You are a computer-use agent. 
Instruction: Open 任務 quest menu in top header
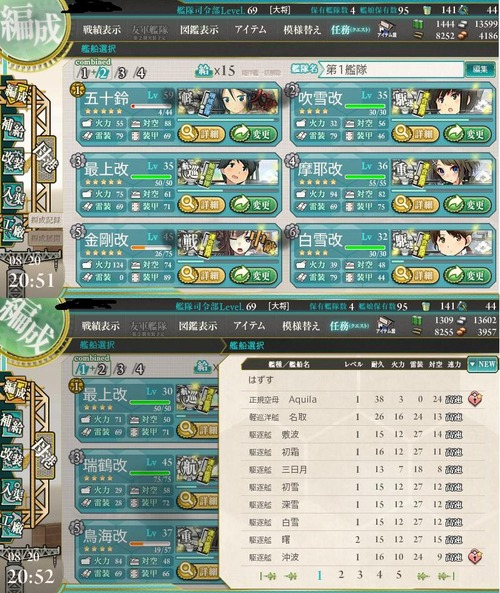[x=350, y=29]
